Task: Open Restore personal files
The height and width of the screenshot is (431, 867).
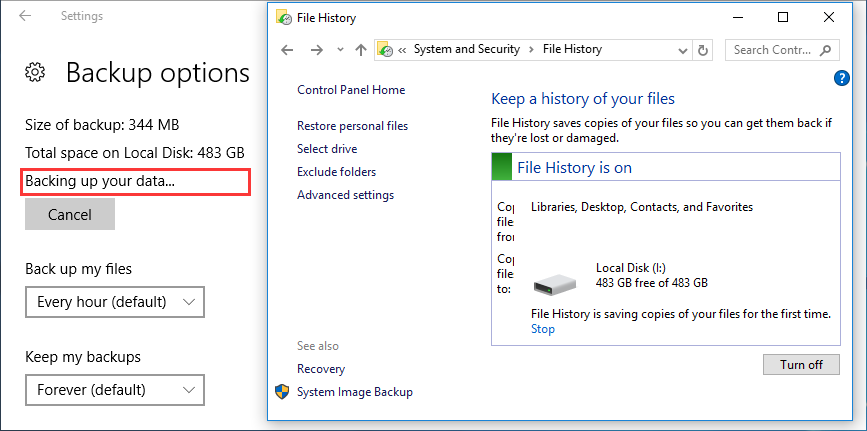Action: [x=352, y=126]
